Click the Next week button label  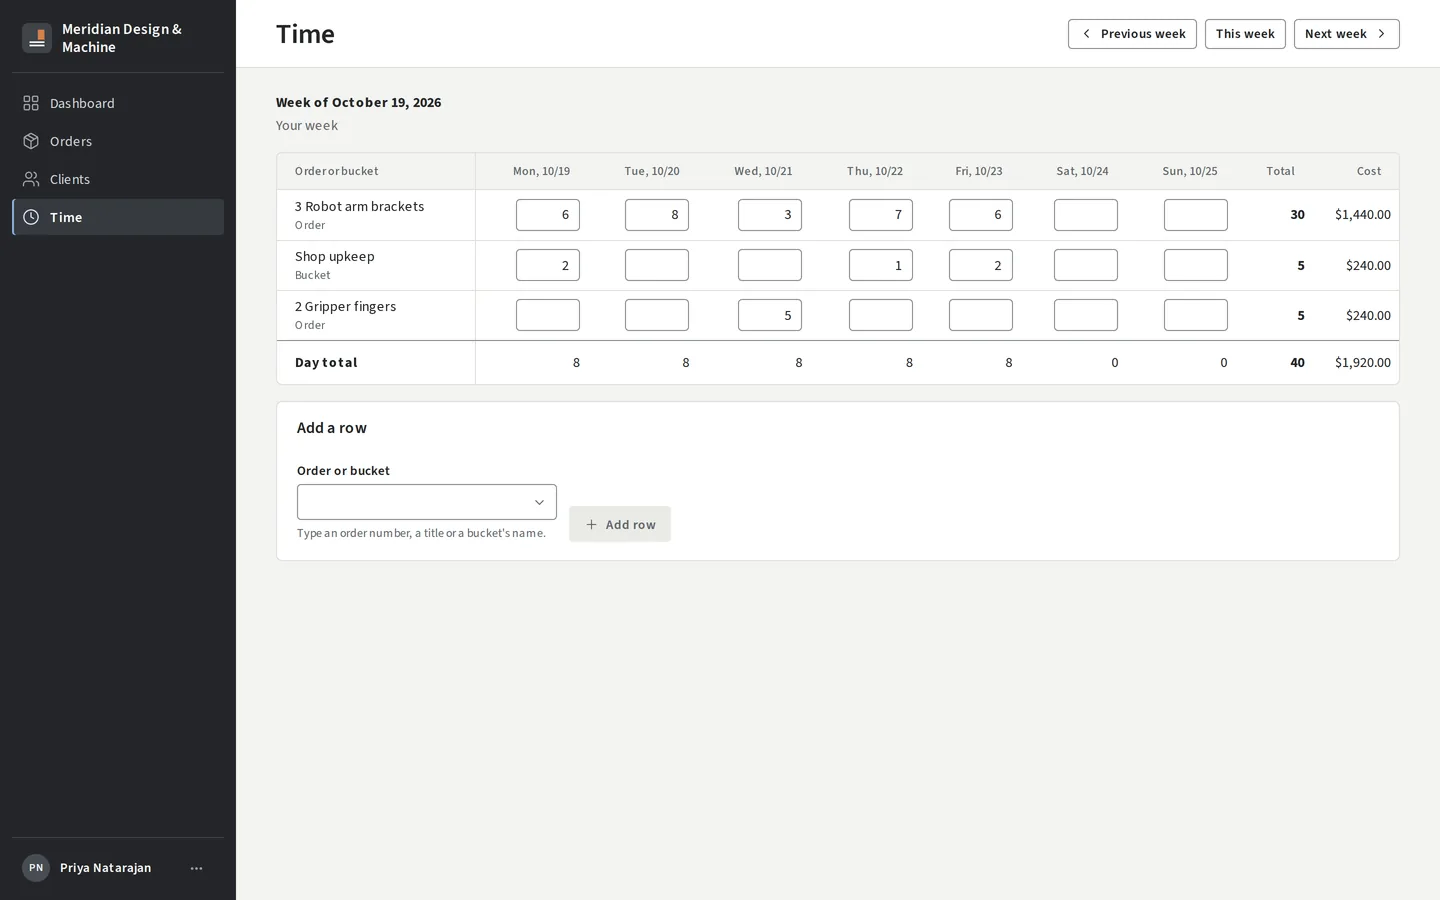(1335, 34)
